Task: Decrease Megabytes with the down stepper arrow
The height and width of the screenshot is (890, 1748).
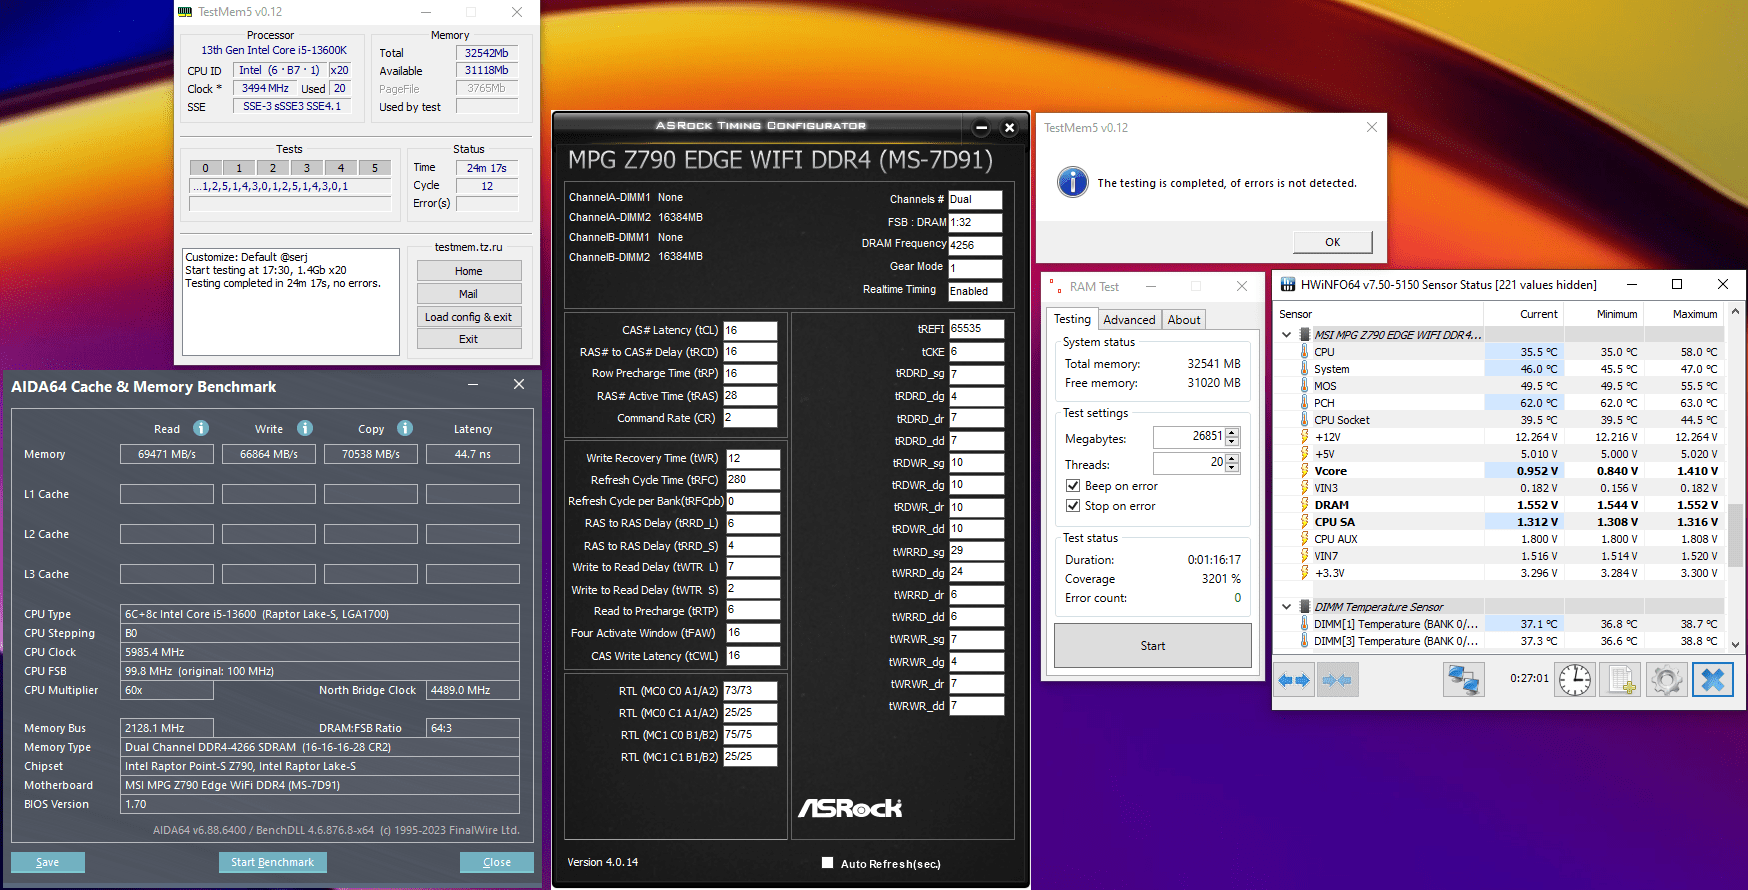Action: click(1232, 442)
